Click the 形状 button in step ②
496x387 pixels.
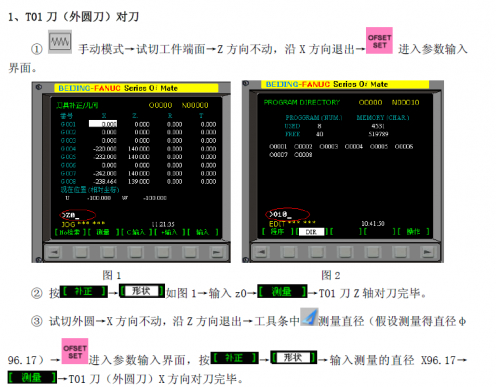[x=142, y=291]
